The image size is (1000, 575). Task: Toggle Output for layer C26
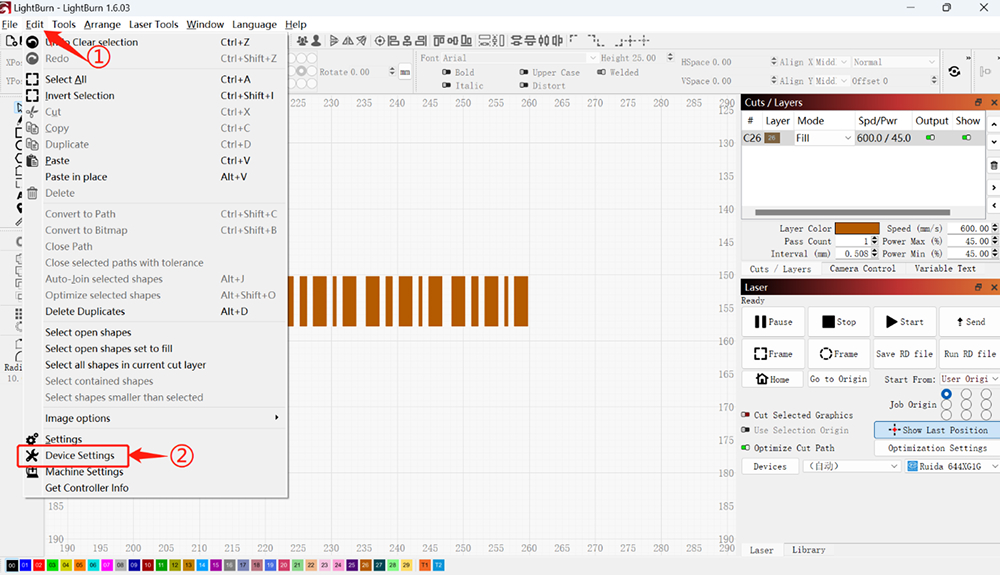pyautogui.click(x=931, y=138)
